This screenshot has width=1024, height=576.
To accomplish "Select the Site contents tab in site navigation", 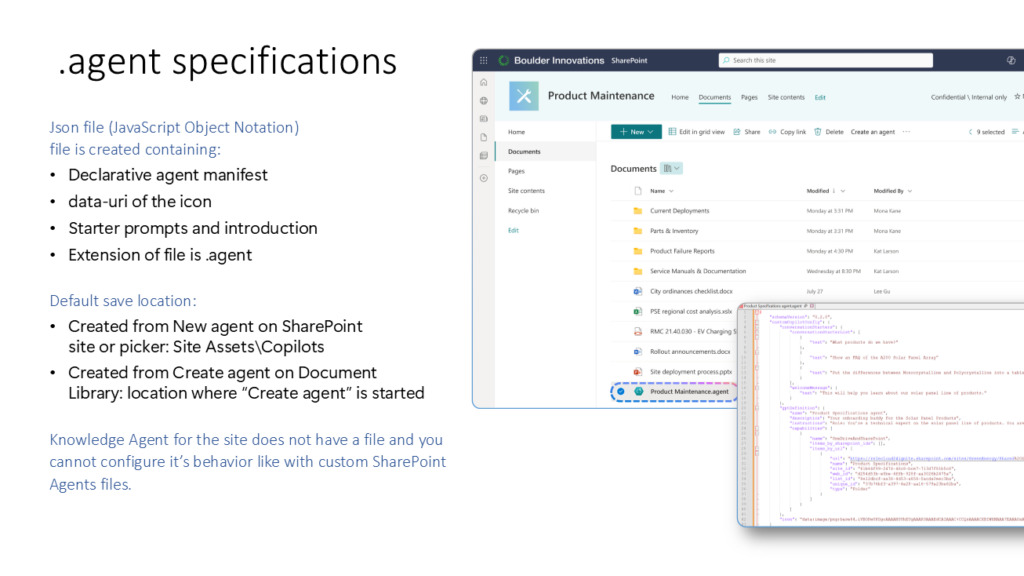I will 786,97.
